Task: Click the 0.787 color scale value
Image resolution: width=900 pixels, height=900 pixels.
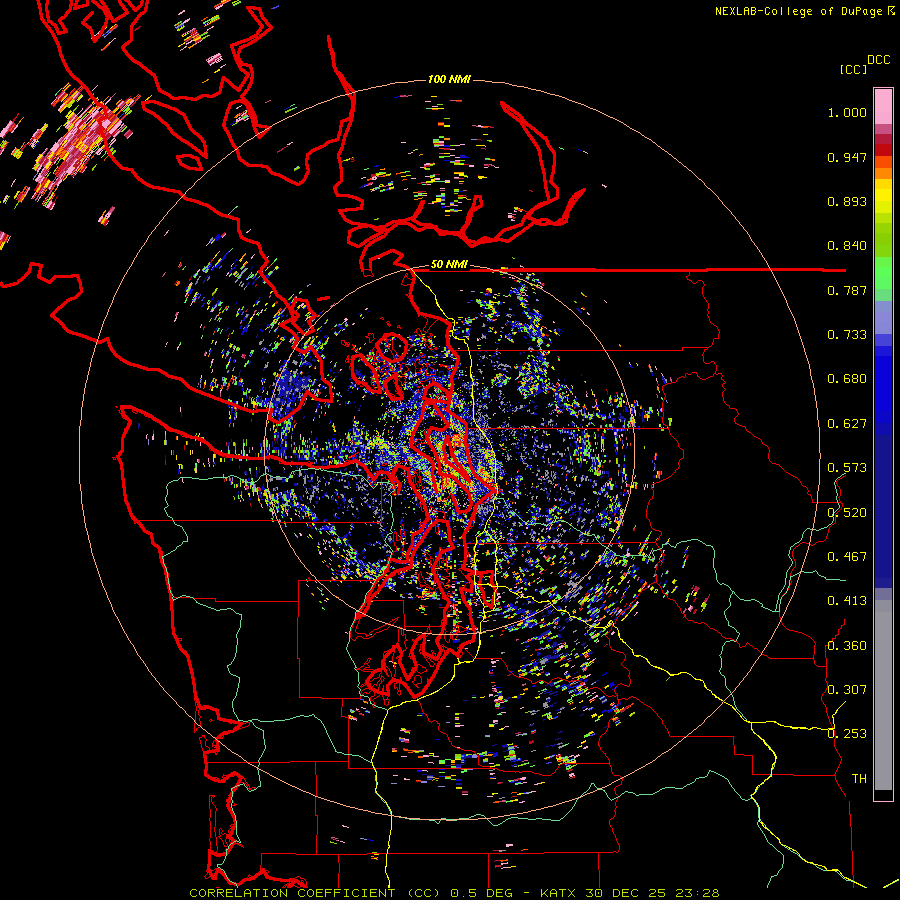Action: pyautogui.click(x=847, y=290)
